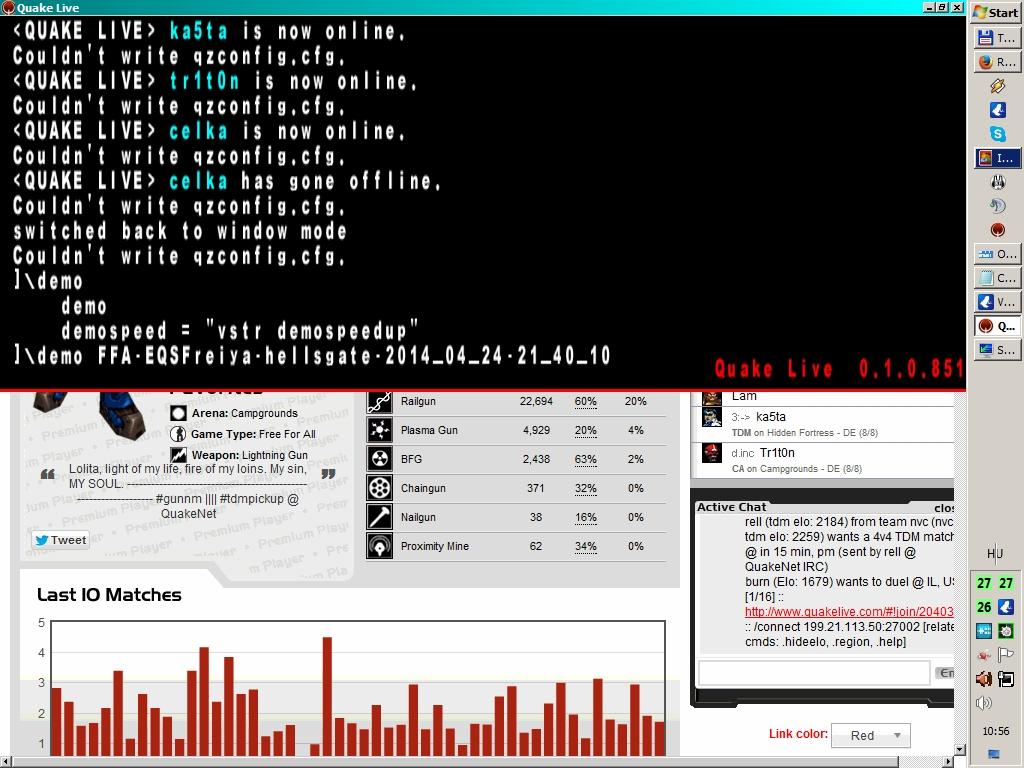This screenshot has height=768, width=1024.
Task: Click the Arena Campgrounds icon
Action: (x=178, y=413)
